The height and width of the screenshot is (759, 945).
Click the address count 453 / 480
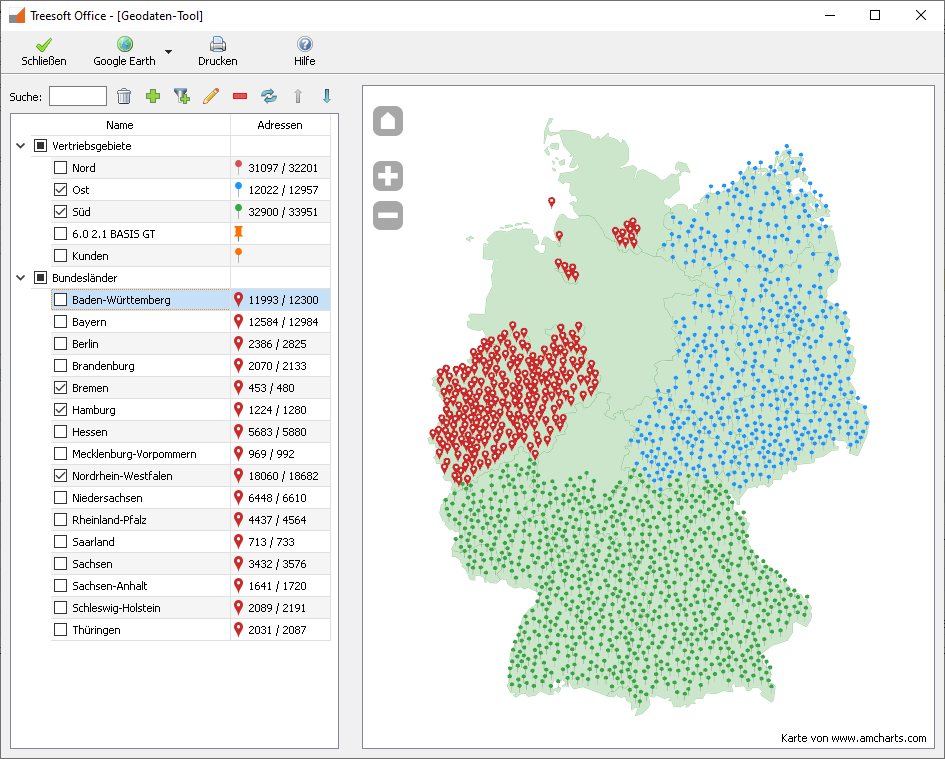(x=271, y=388)
